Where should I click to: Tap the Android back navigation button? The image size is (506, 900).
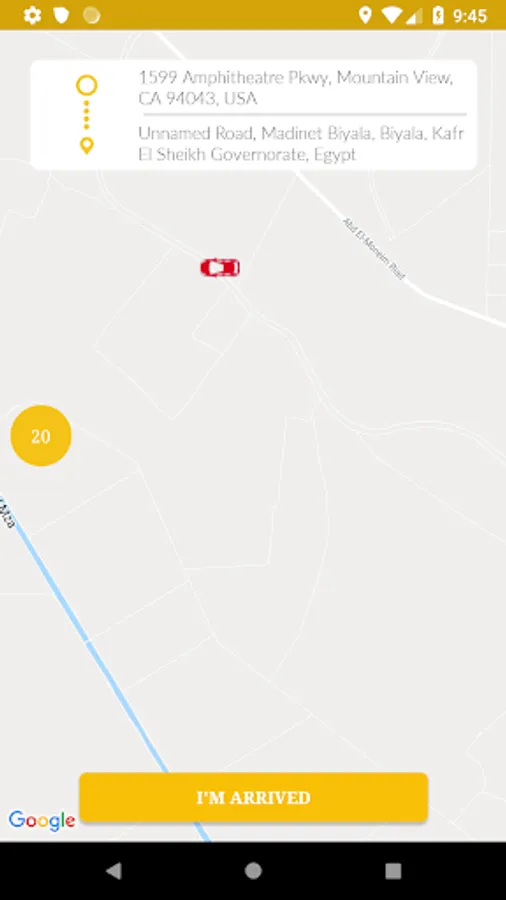pyautogui.click(x=114, y=871)
